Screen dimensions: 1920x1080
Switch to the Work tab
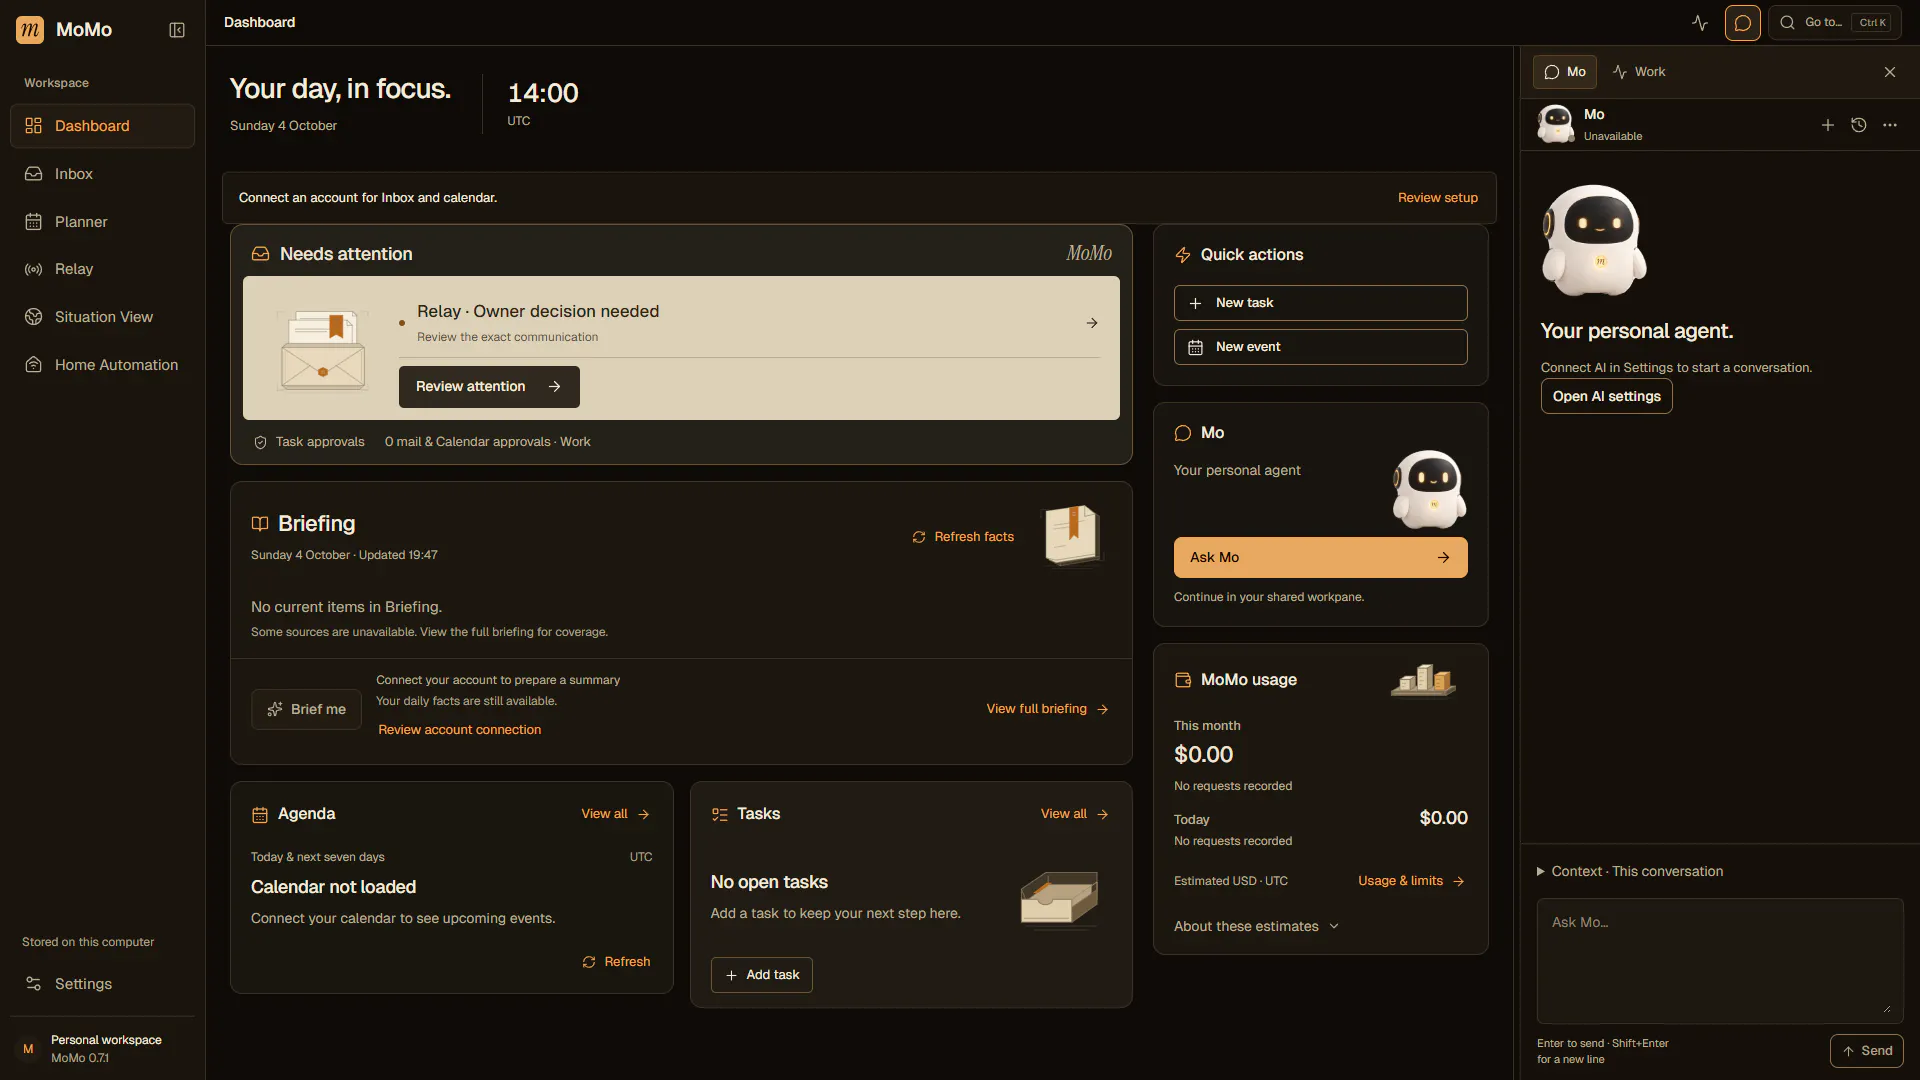coord(1639,72)
